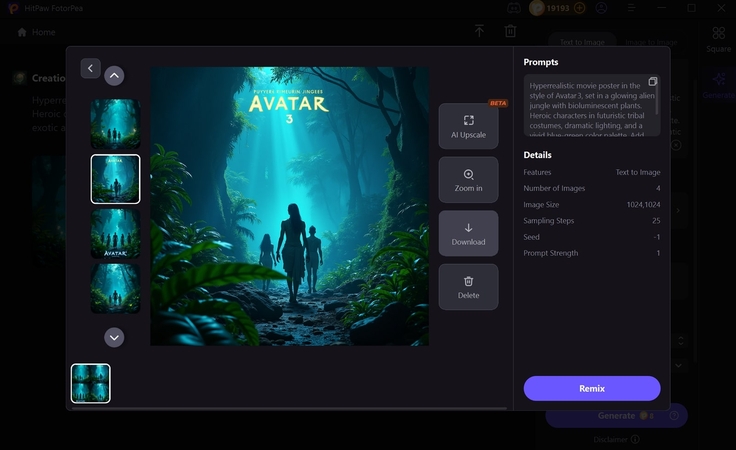The height and width of the screenshot is (450, 736).
Task: Open the Disclaimer link
Action: click(x=610, y=440)
